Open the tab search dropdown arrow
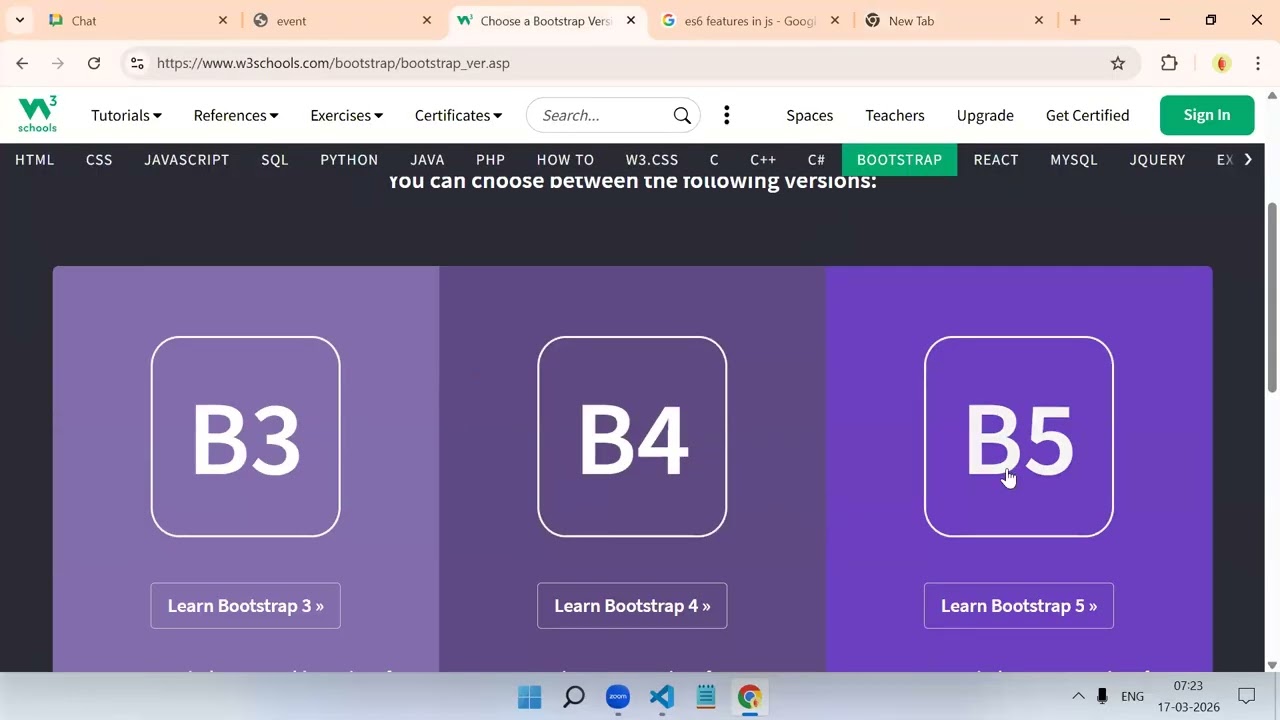Image resolution: width=1280 pixels, height=720 pixels. [19, 20]
